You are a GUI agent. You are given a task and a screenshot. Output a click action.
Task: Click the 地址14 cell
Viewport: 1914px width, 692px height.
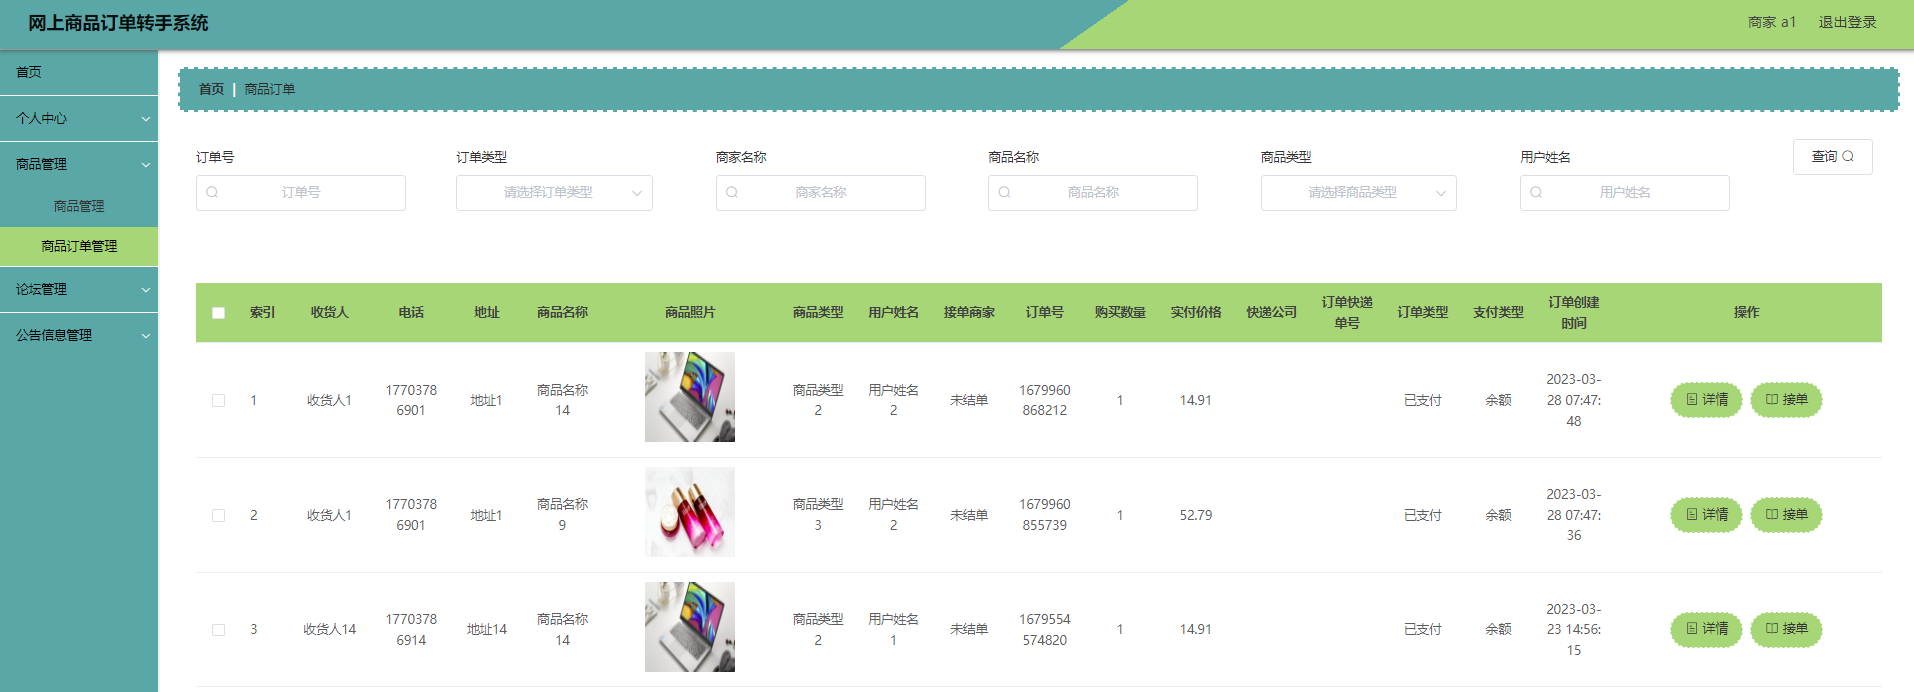(487, 629)
